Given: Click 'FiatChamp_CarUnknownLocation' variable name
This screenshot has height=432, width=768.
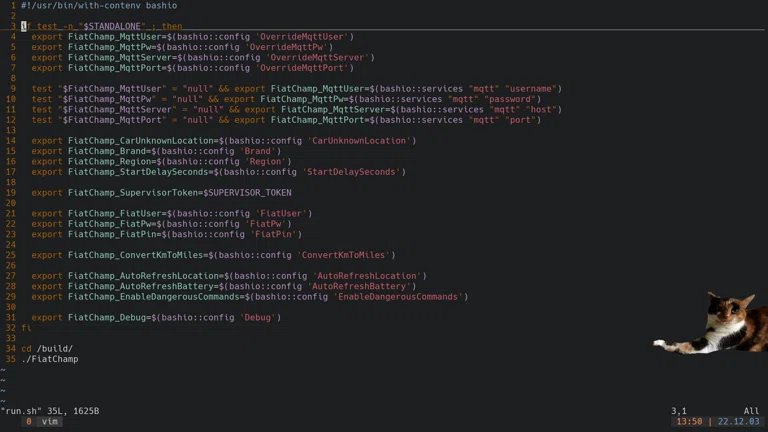Looking at the screenshot, I should coord(141,141).
